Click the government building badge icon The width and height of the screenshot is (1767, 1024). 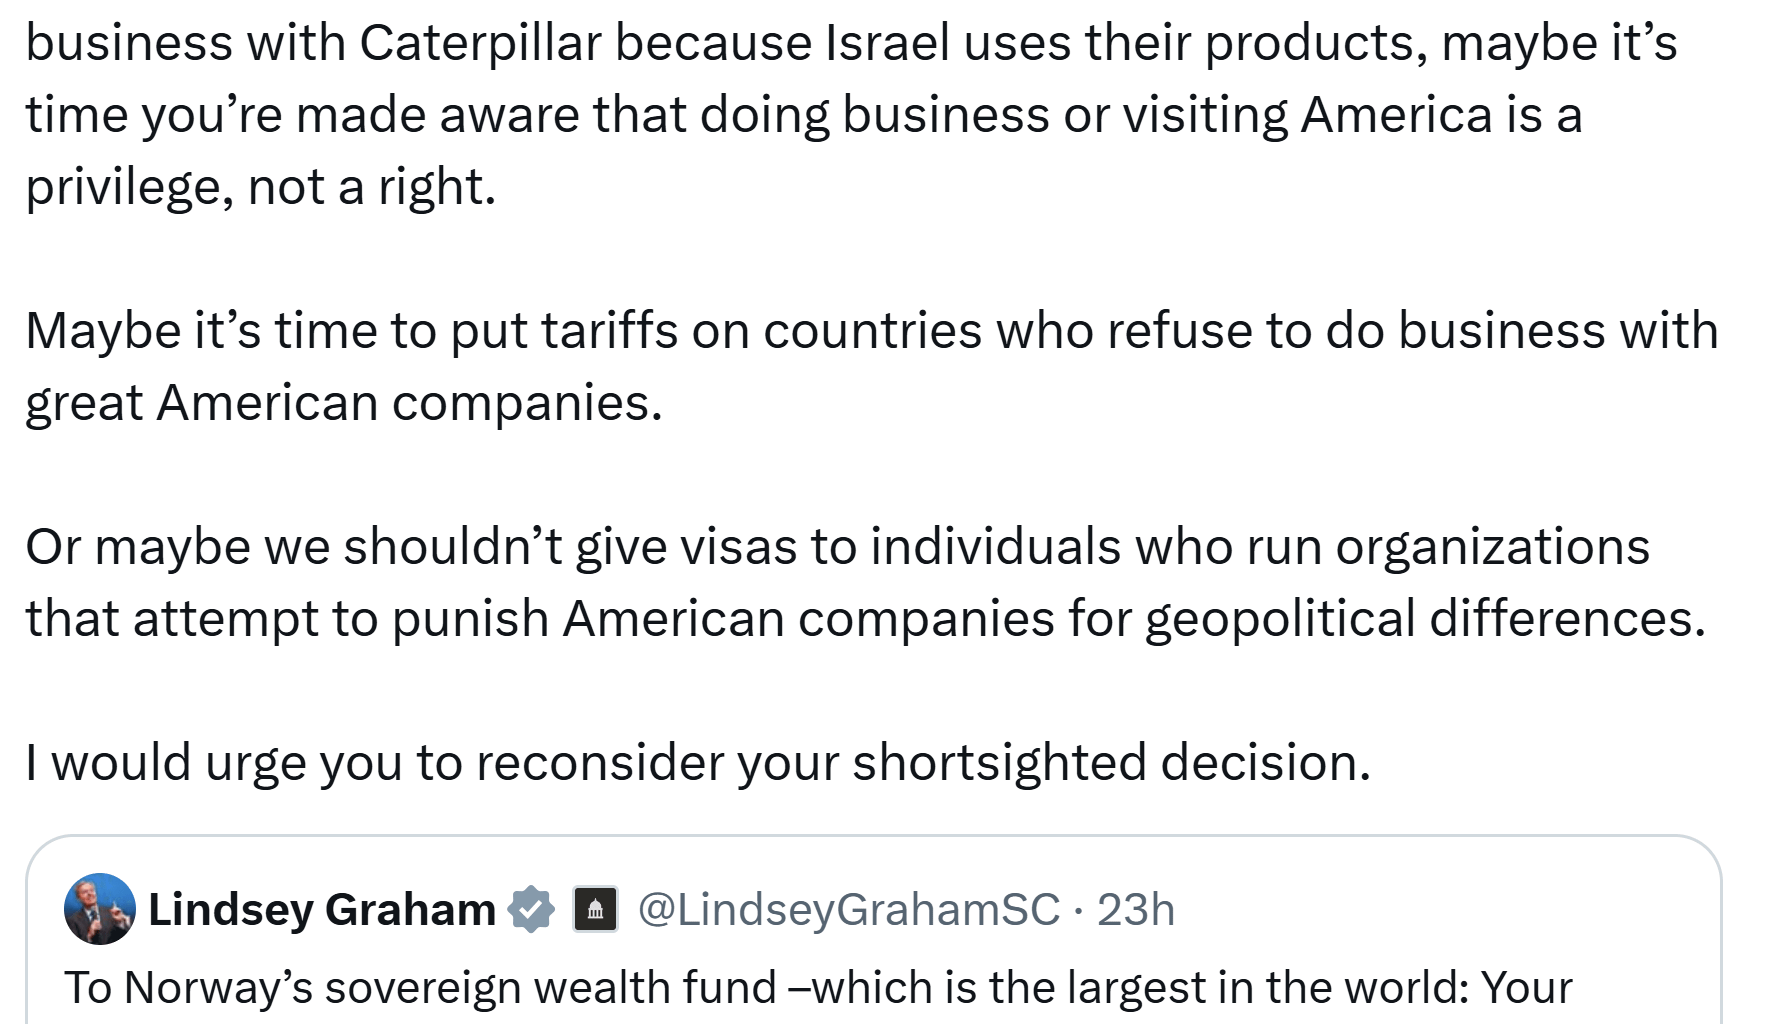point(595,909)
